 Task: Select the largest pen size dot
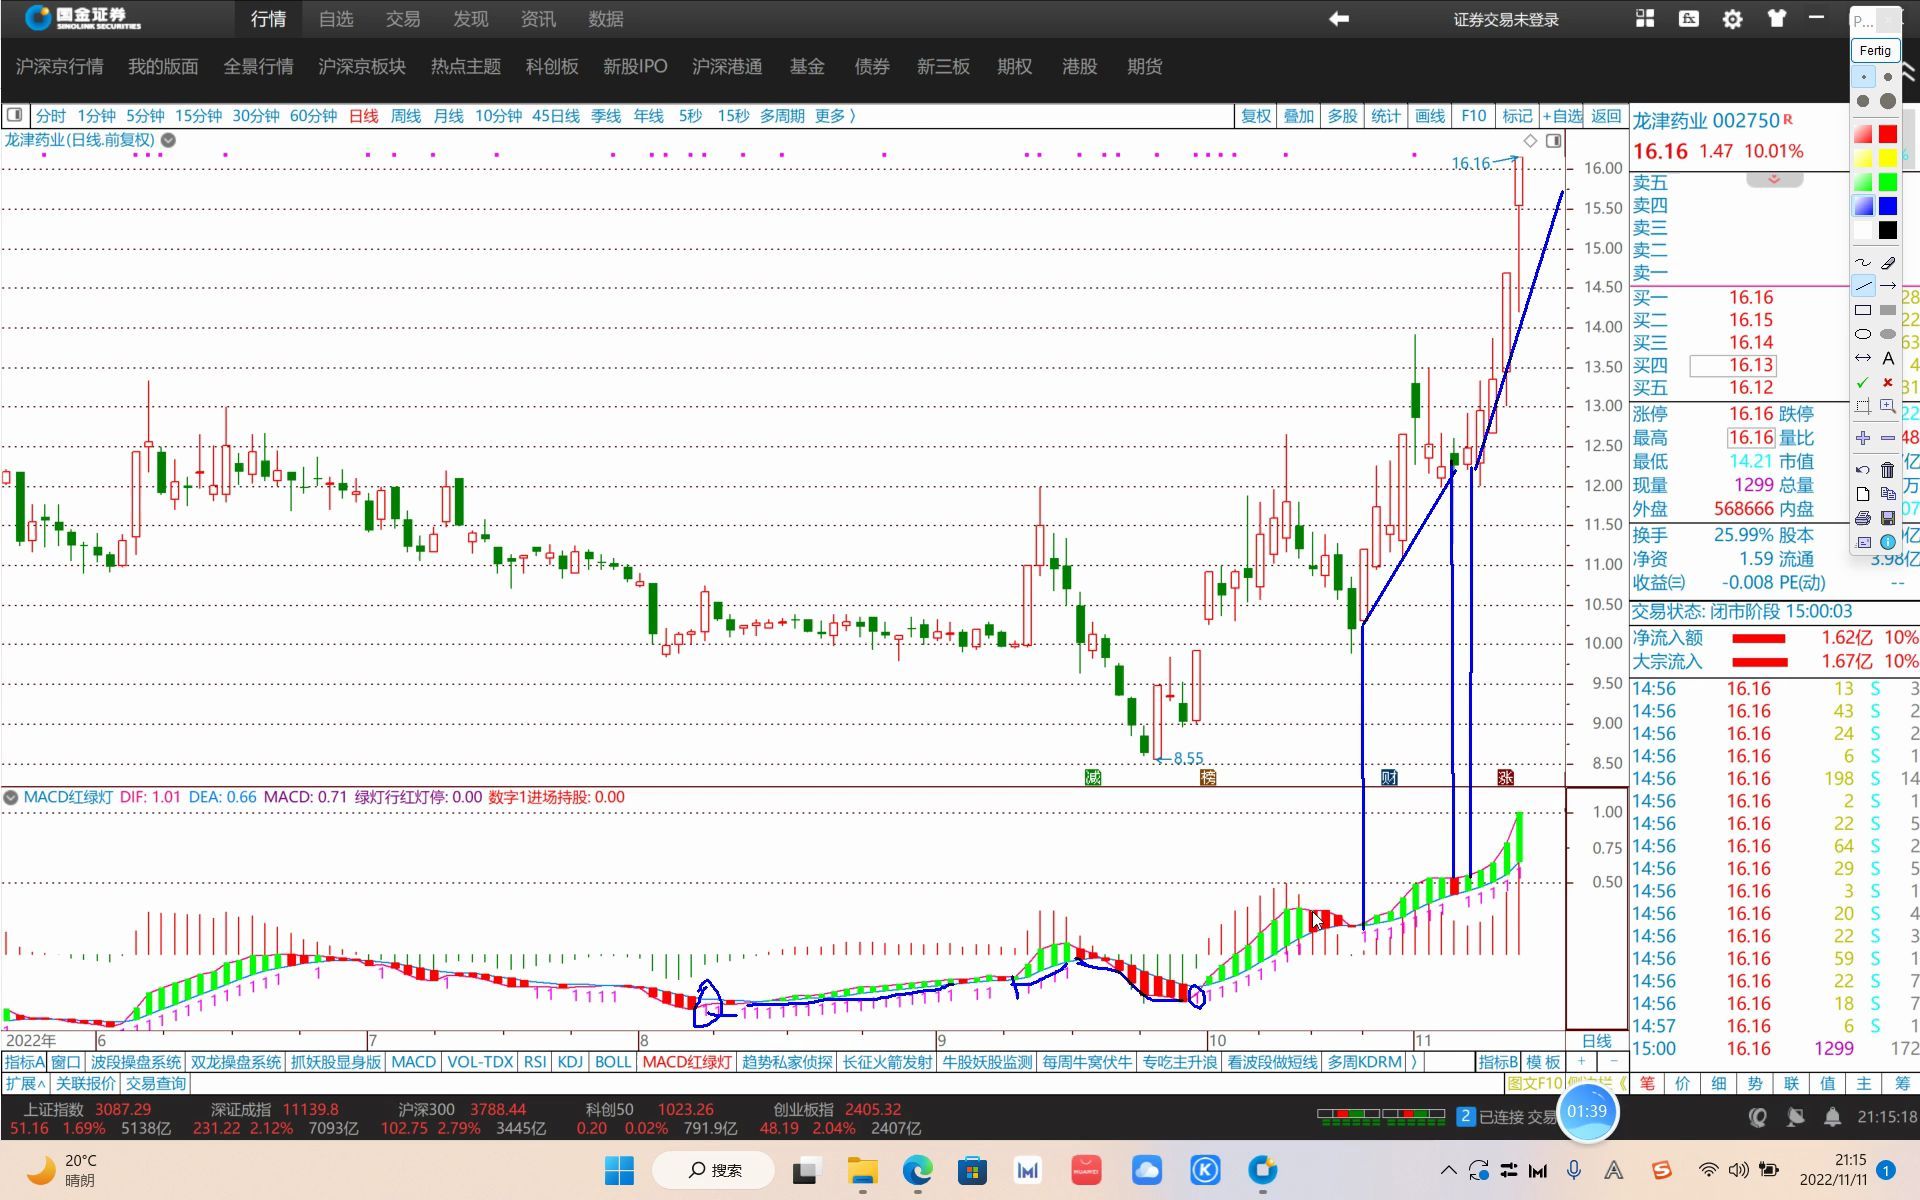tap(1887, 101)
